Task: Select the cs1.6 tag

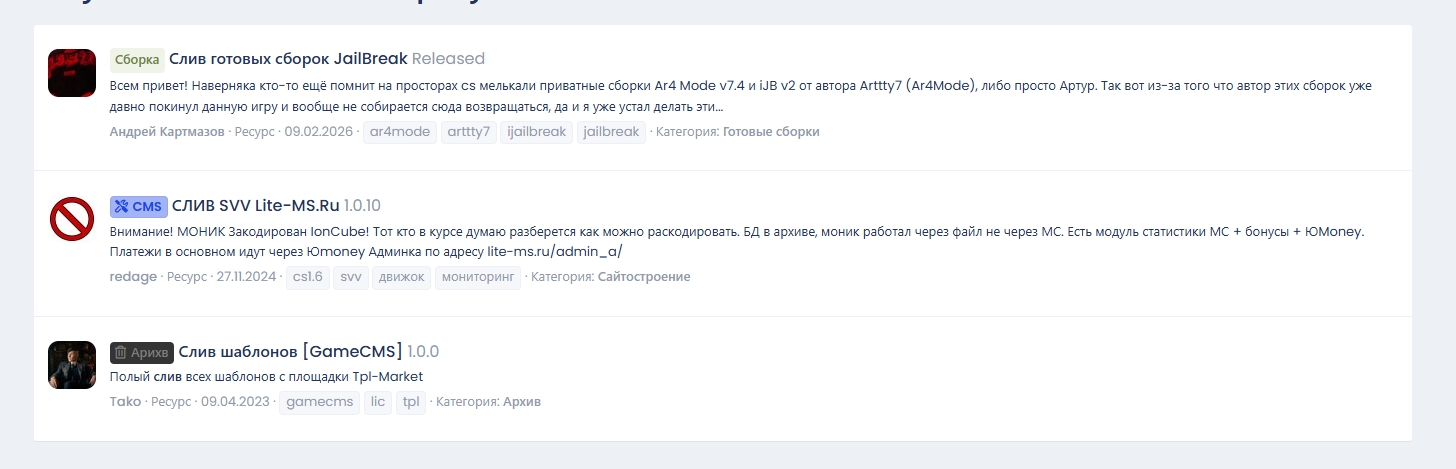Action: click(306, 277)
